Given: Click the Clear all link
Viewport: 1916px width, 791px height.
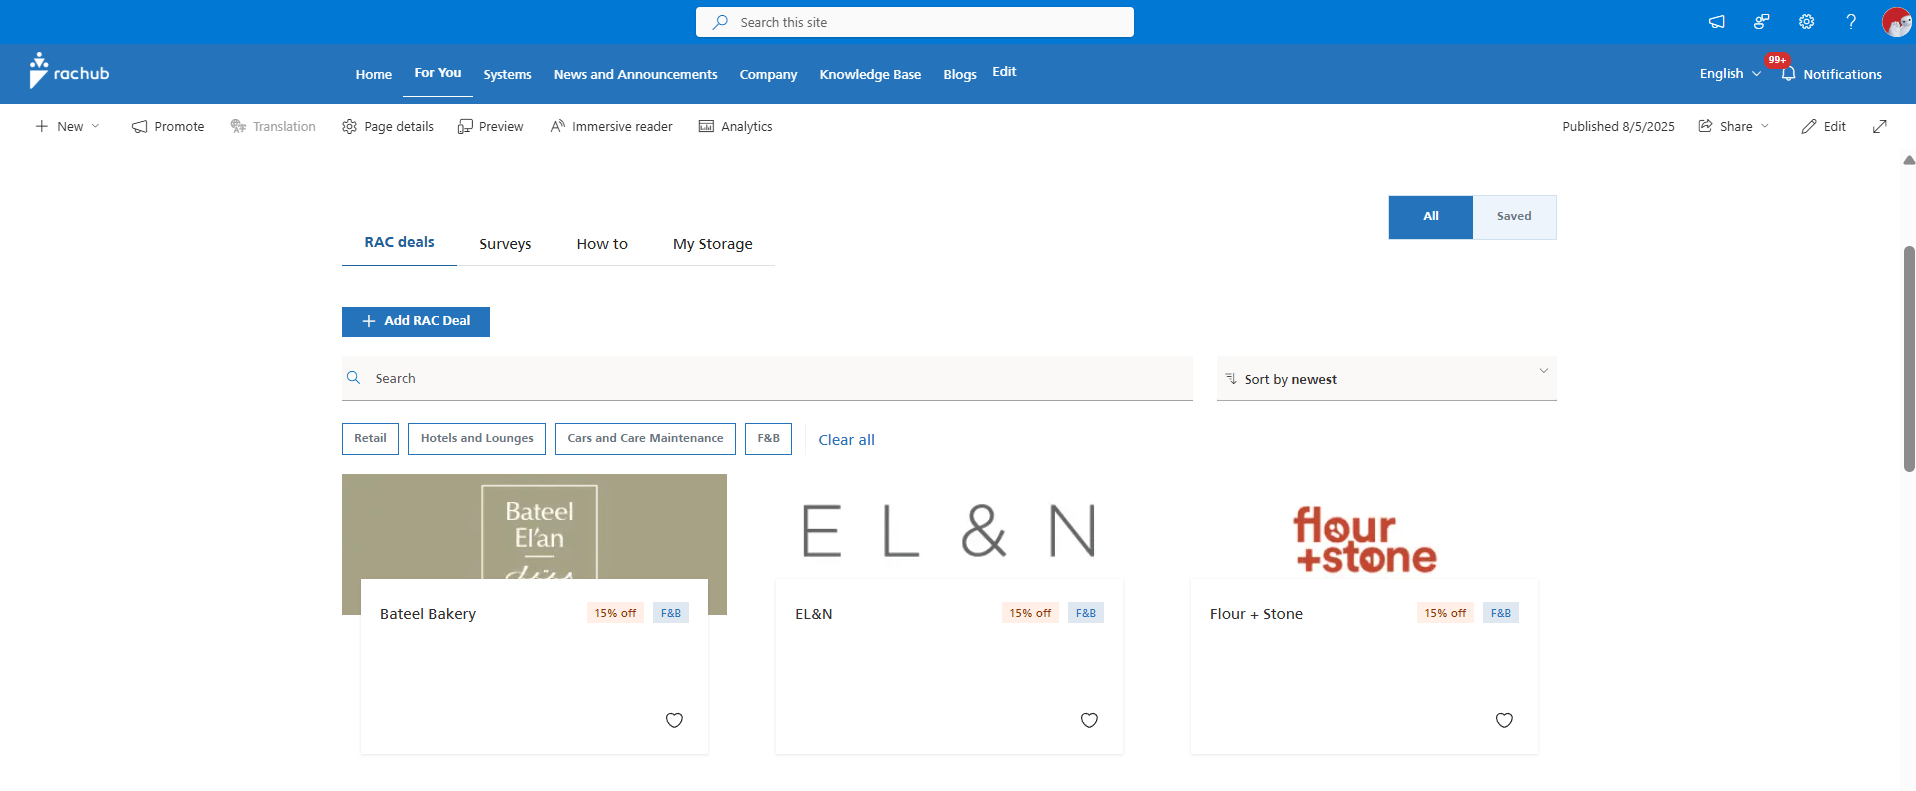Looking at the screenshot, I should (x=846, y=440).
